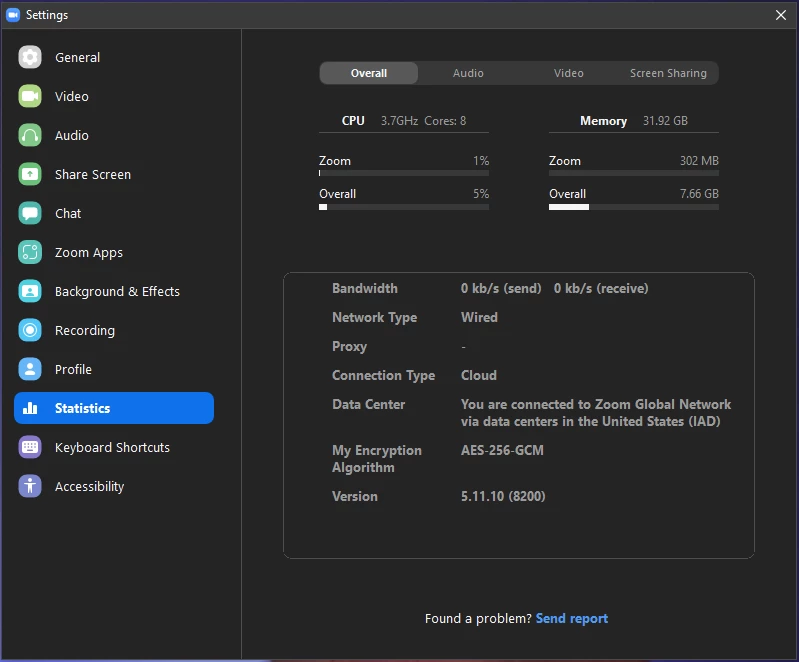Click the Overall CPU usage bar

pyautogui.click(x=404, y=207)
